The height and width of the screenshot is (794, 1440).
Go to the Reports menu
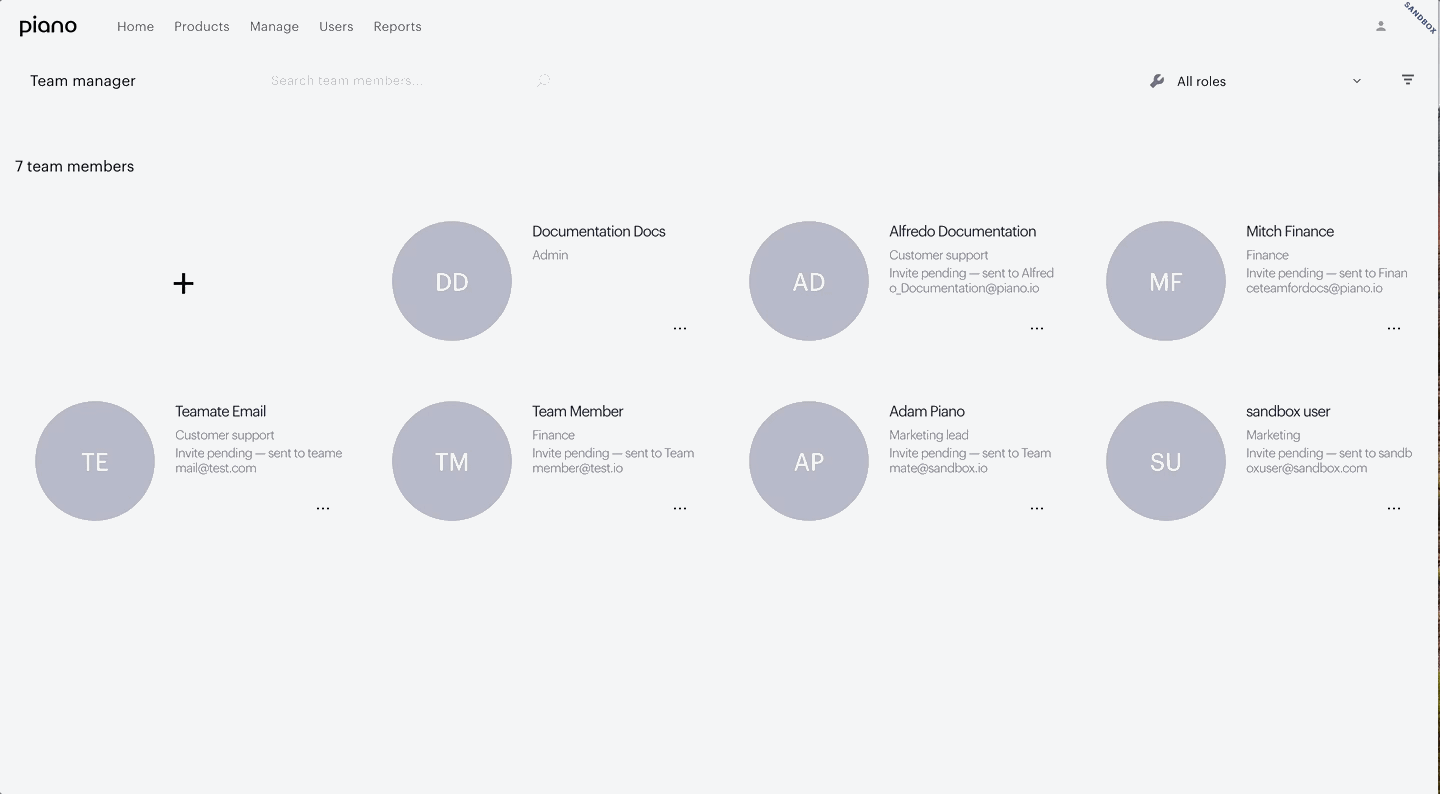397,27
